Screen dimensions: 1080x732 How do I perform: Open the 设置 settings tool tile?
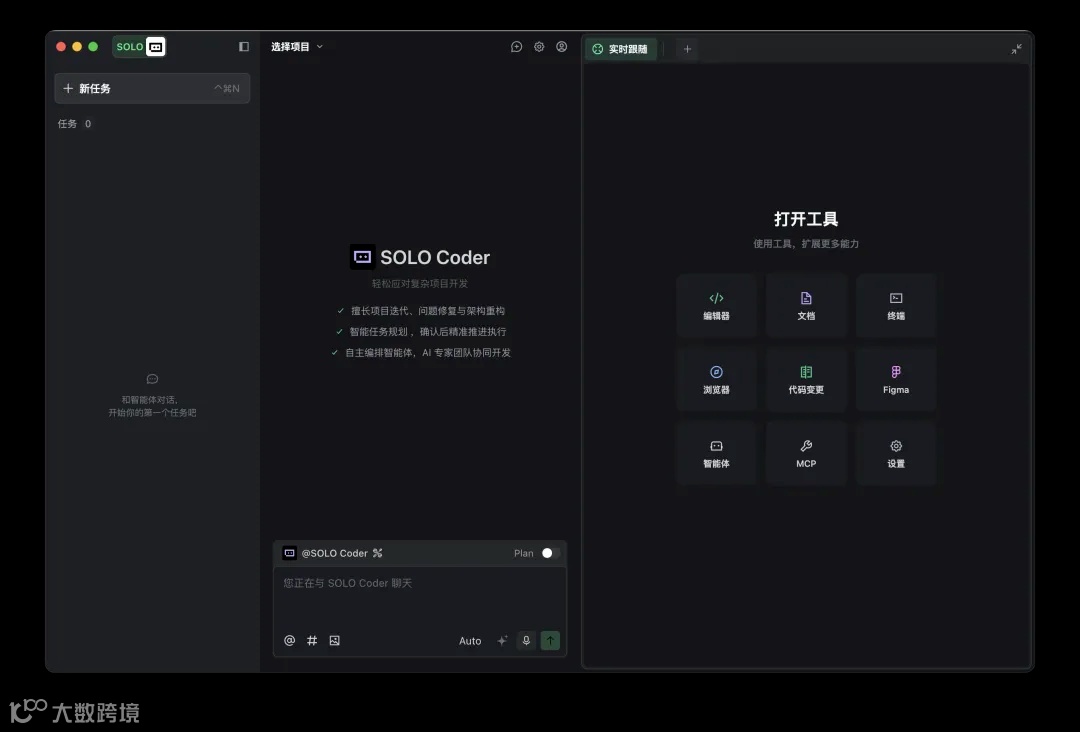pos(896,454)
